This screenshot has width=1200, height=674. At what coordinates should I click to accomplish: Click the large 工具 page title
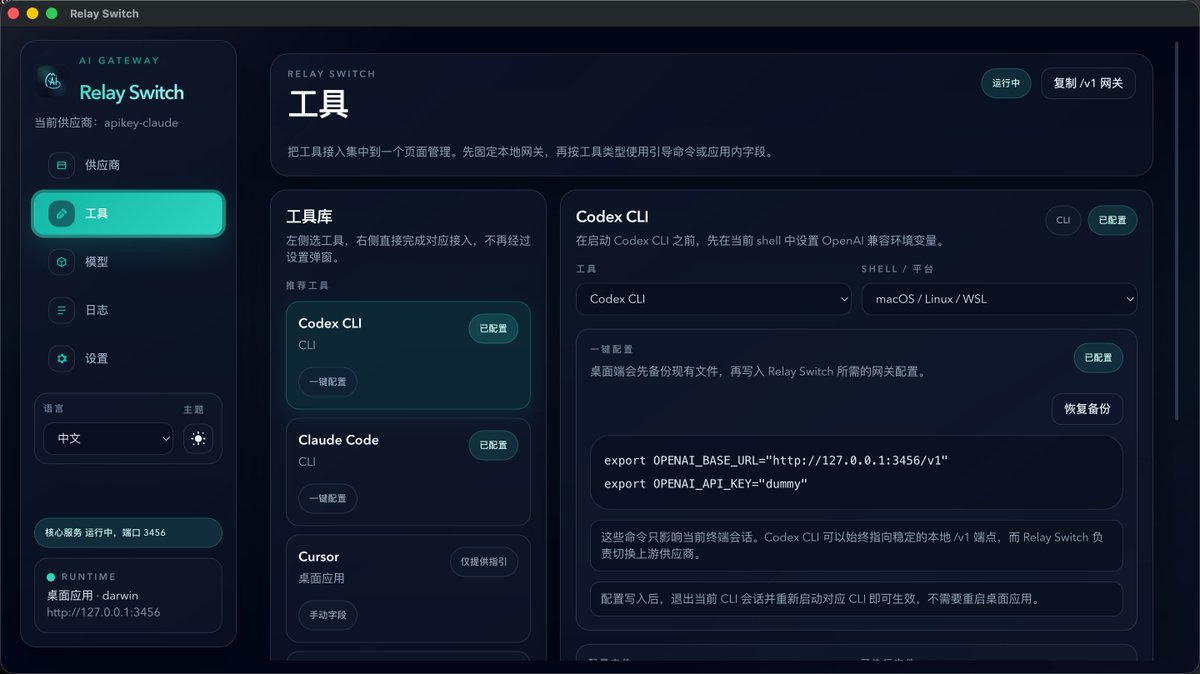point(318,105)
